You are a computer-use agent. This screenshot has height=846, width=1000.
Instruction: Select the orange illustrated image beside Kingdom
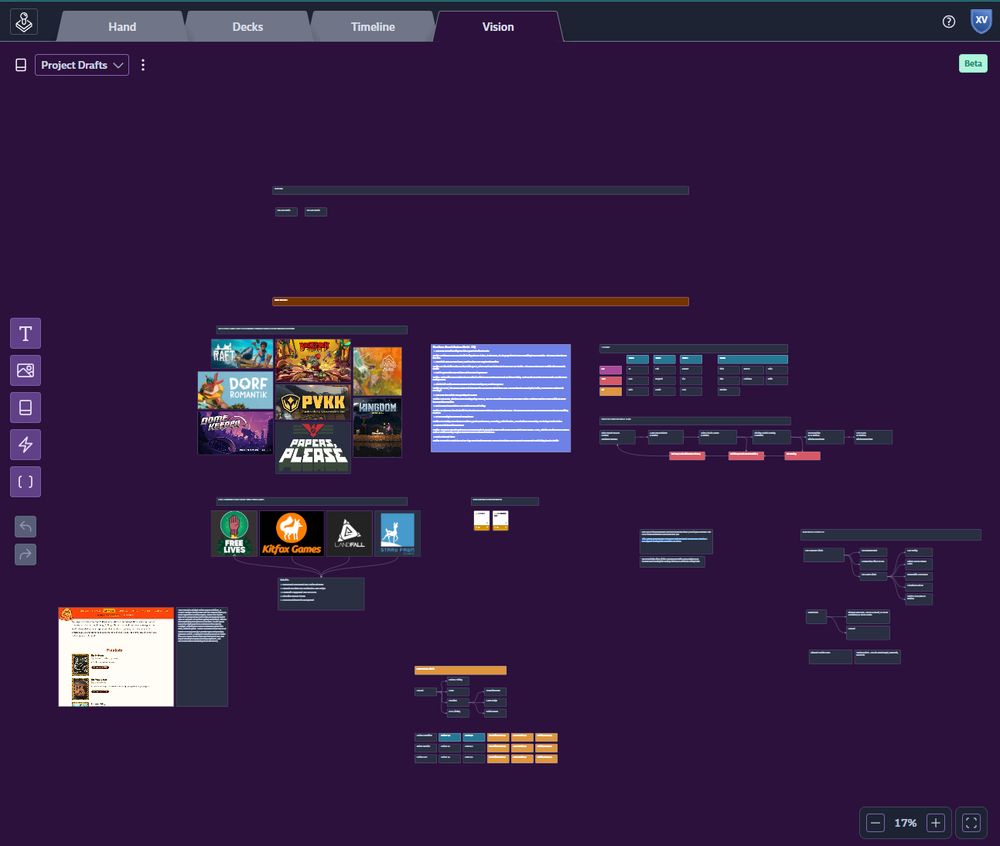click(x=378, y=372)
